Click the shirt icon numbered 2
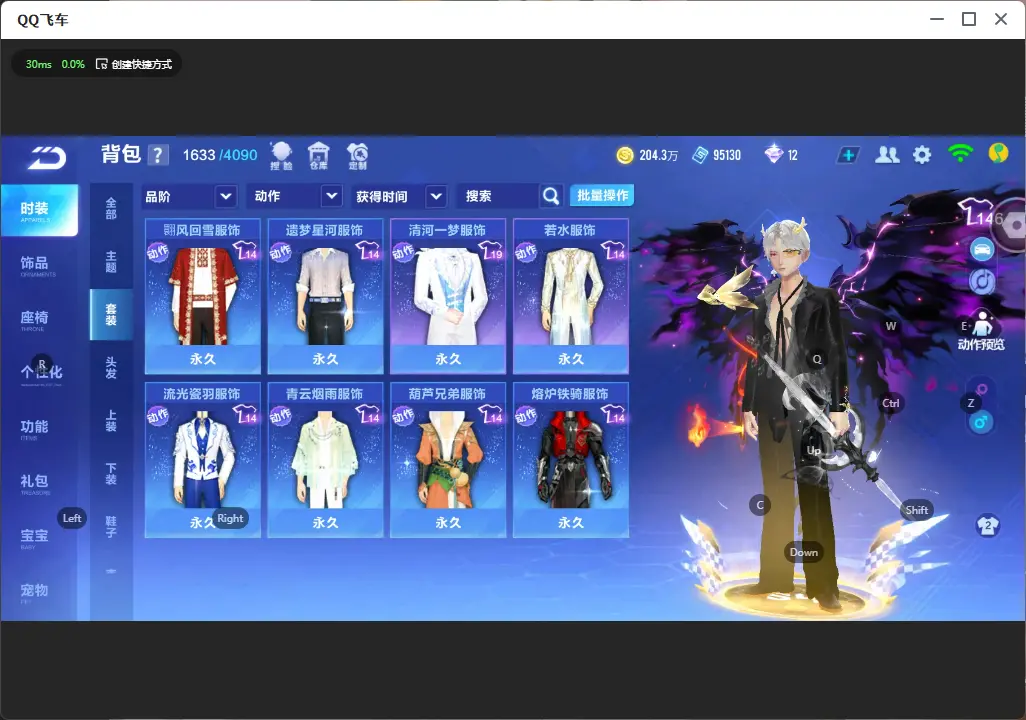The image size is (1026, 720). 987,526
